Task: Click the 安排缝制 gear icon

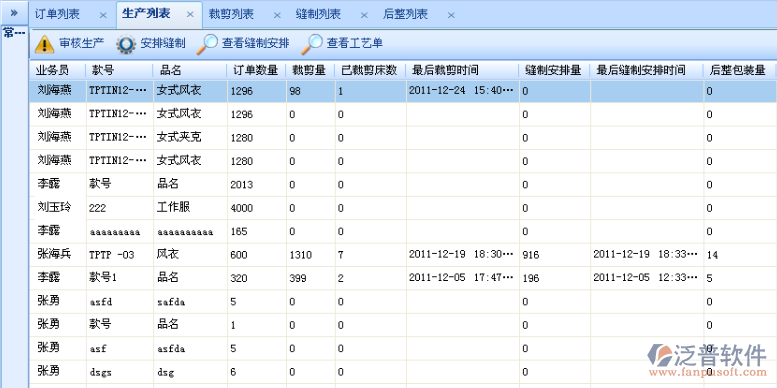Action: pos(126,44)
